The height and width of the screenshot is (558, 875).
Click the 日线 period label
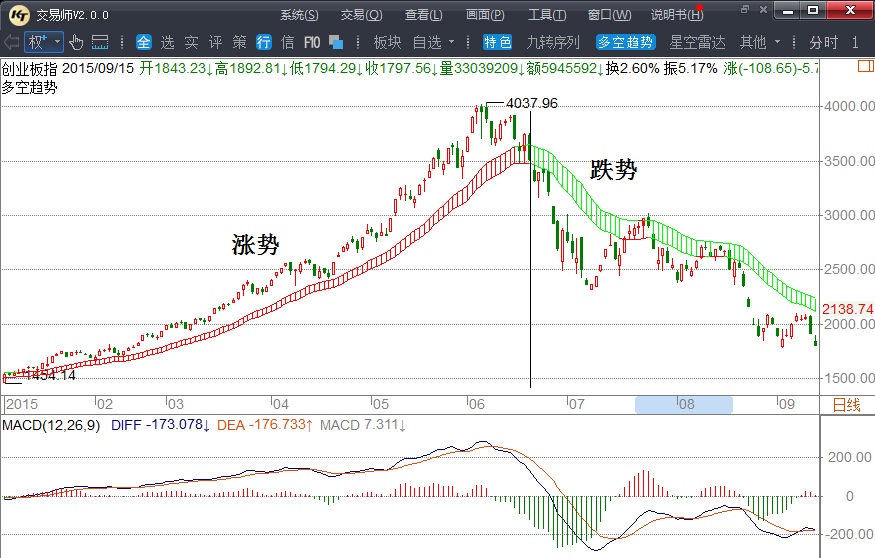[x=846, y=405]
